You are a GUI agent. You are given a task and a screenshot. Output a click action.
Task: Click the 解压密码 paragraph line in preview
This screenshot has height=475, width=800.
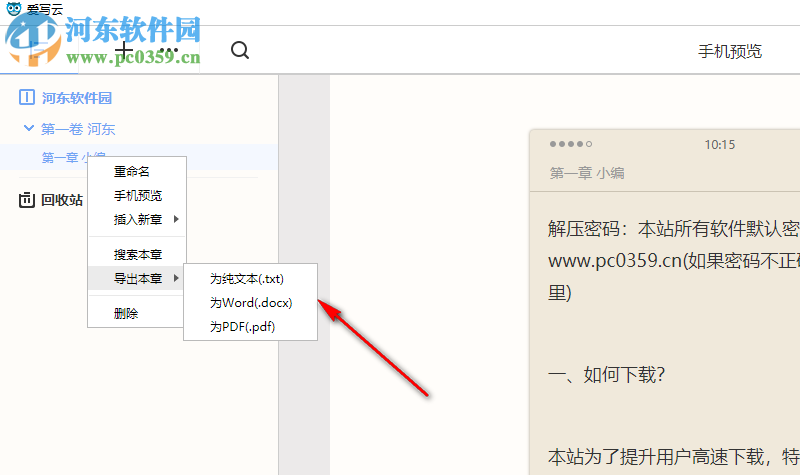(673, 229)
